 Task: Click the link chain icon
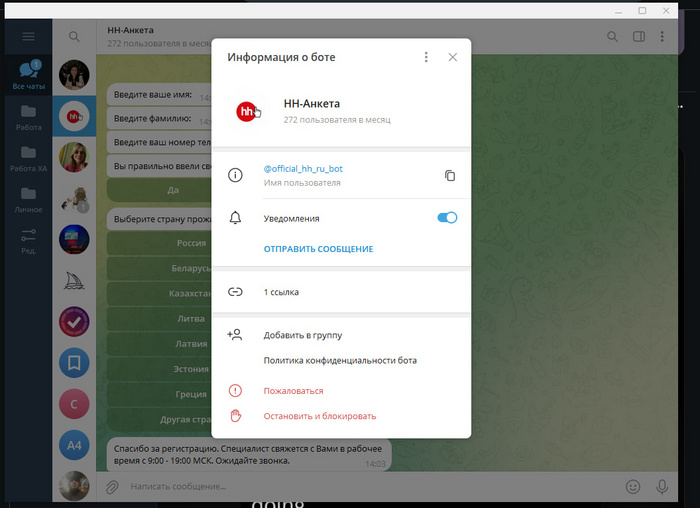[235, 292]
